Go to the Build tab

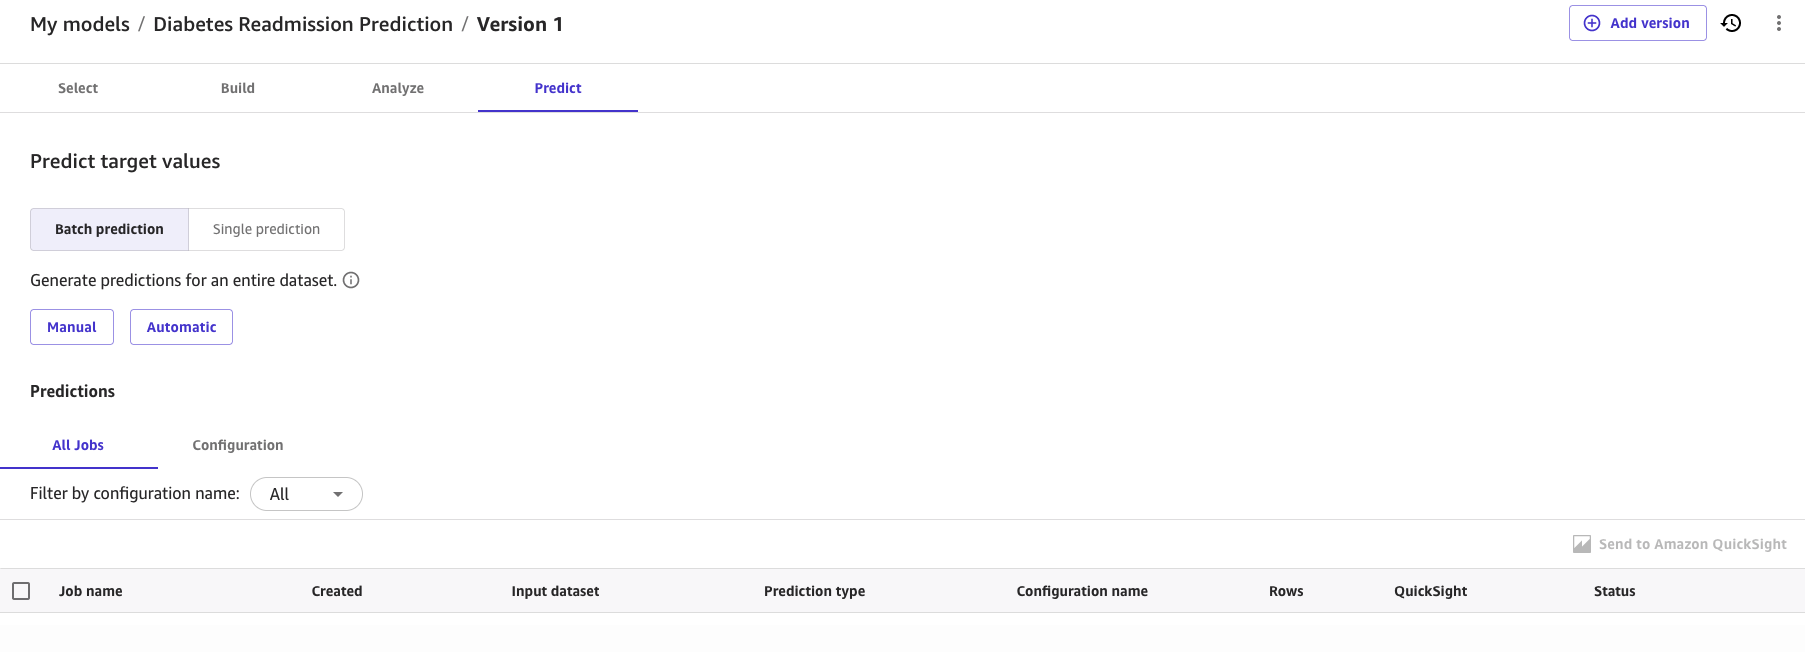[x=238, y=88]
